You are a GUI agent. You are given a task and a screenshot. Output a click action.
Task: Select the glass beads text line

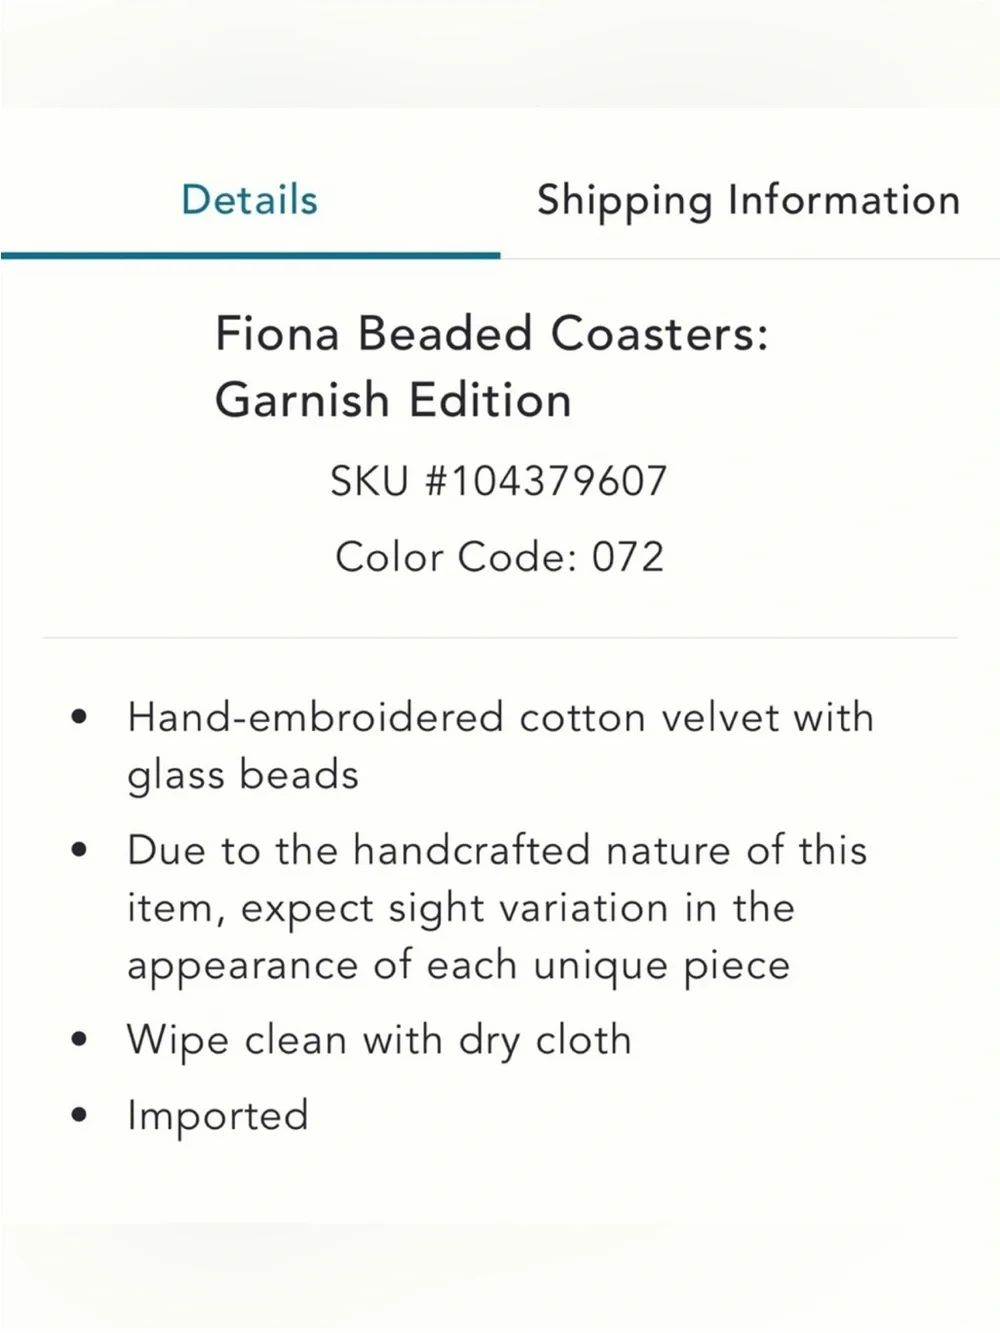[243, 776]
